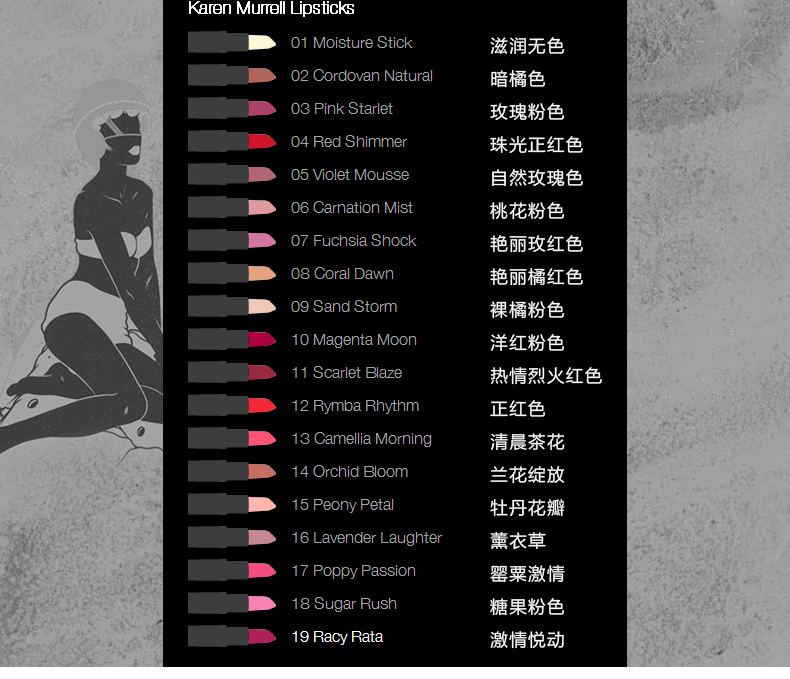
Task: Click the "15 Peony Petal" label
Action: 343,505
